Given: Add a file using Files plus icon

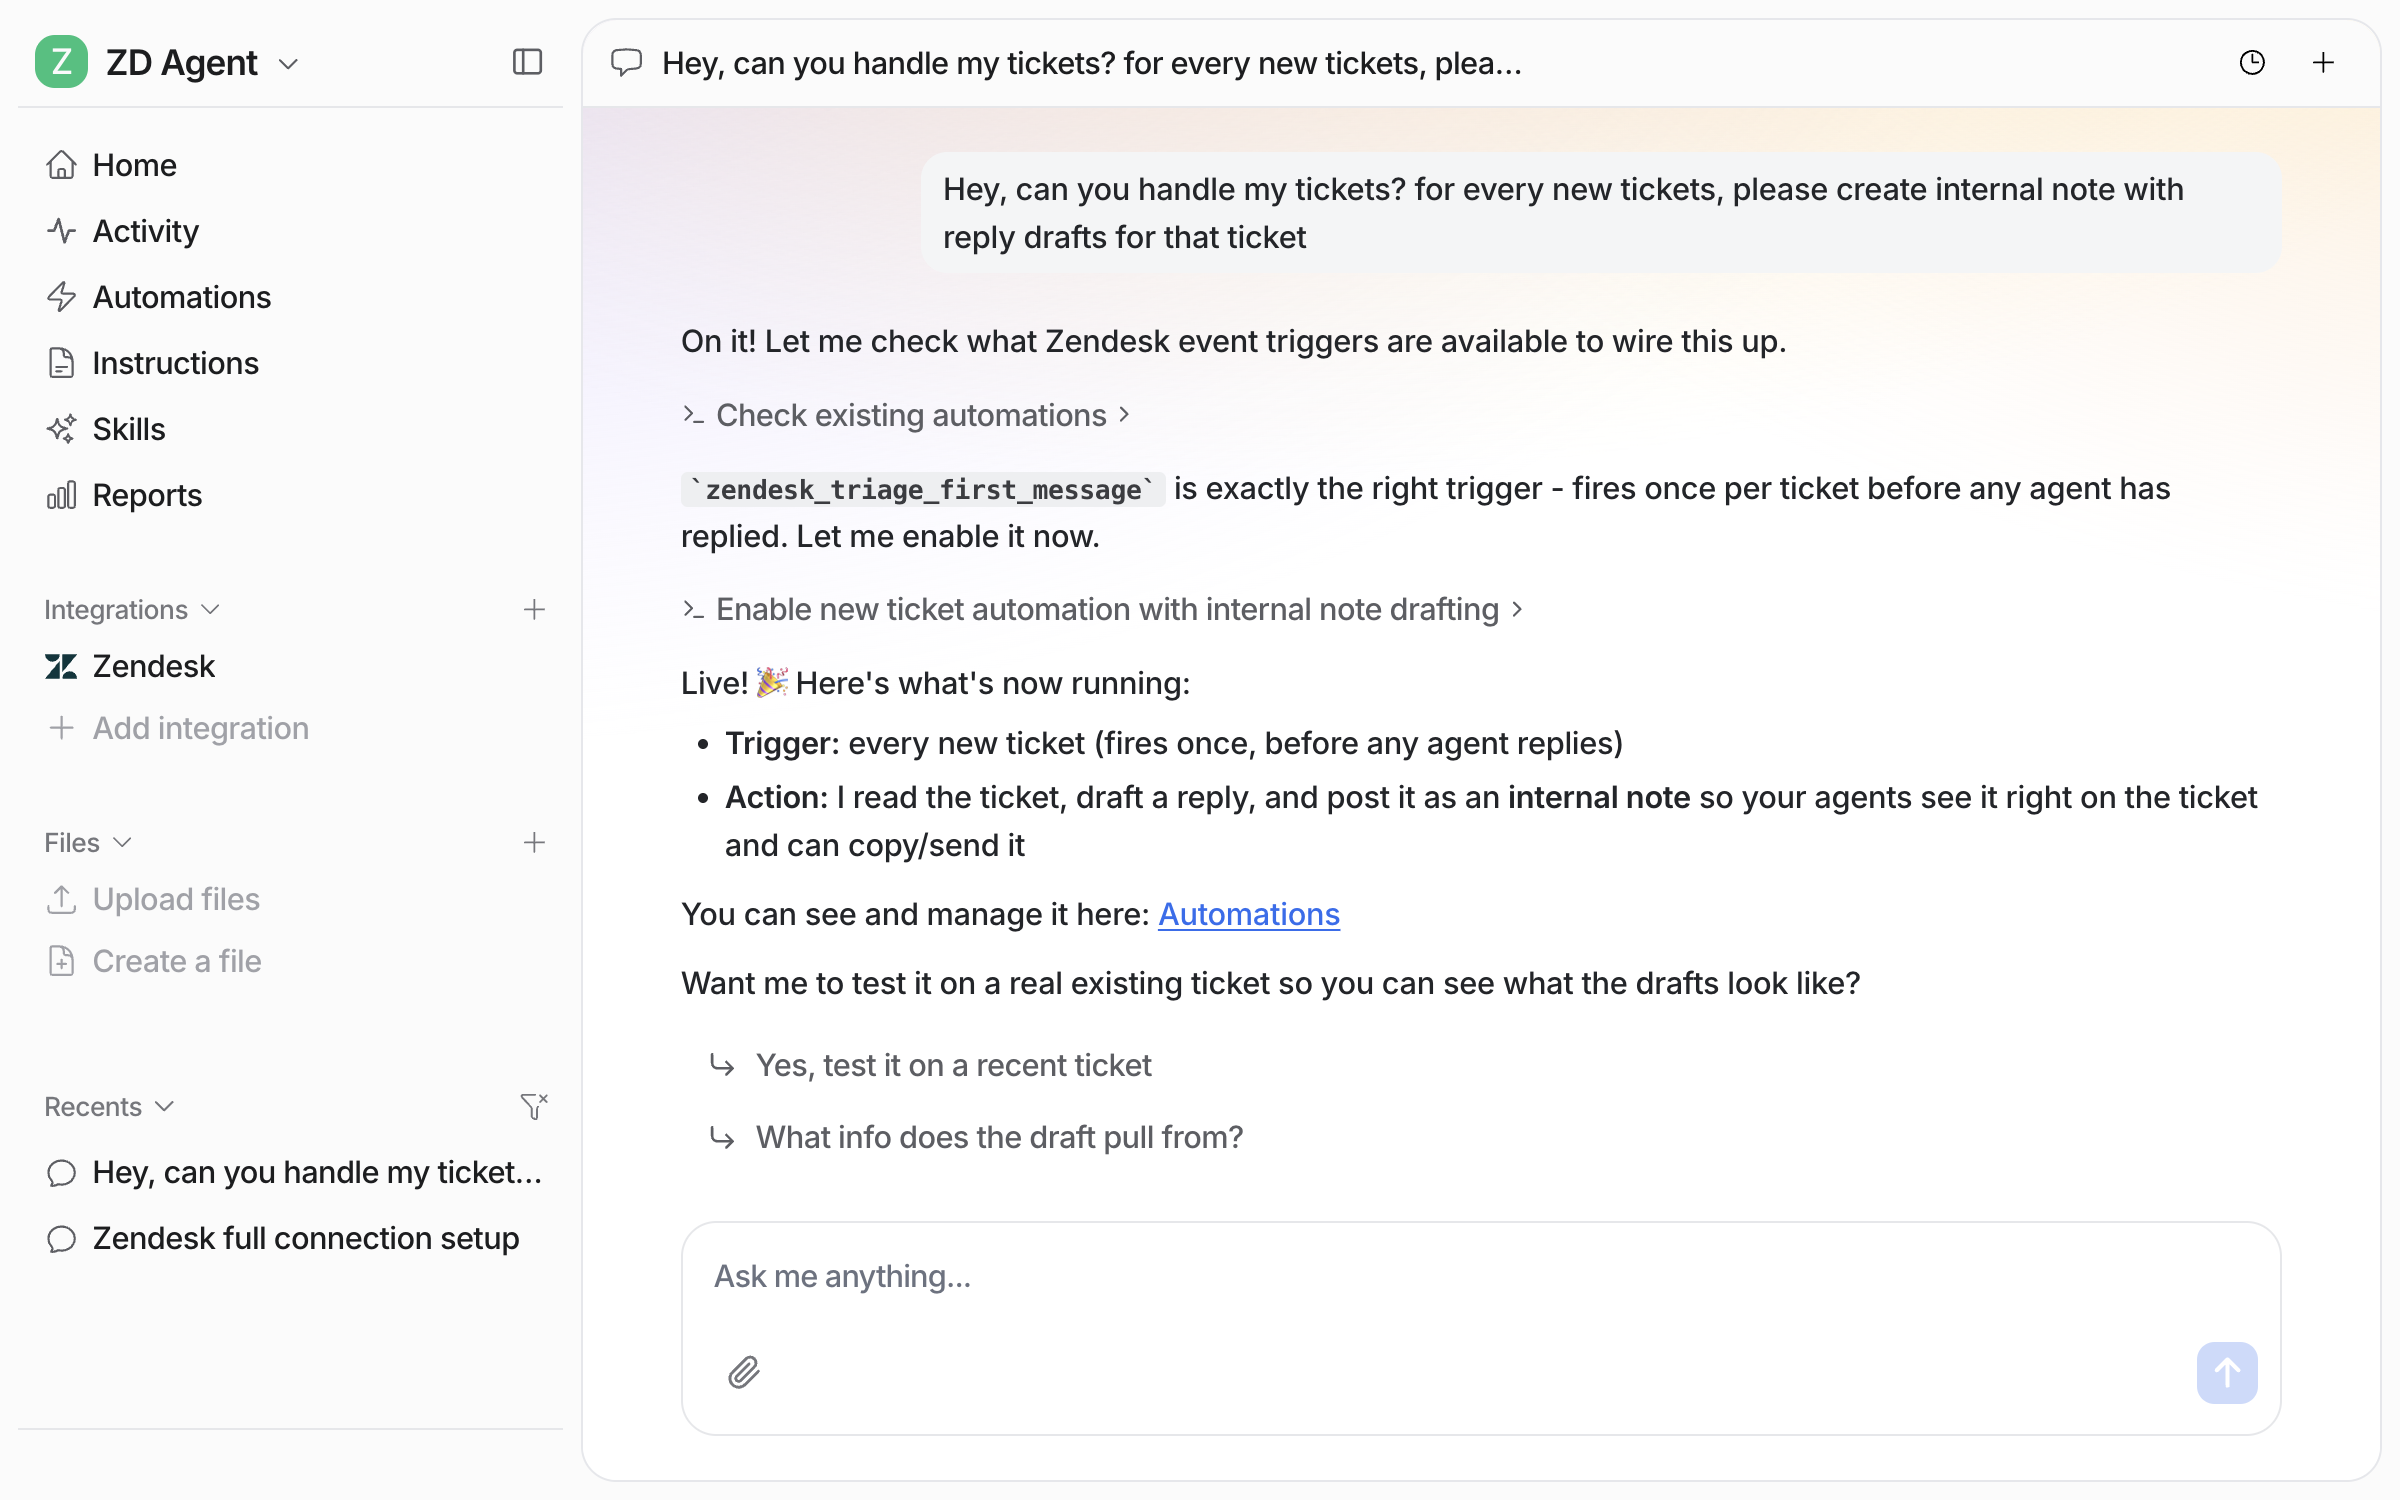Looking at the screenshot, I should coord(534,842).
